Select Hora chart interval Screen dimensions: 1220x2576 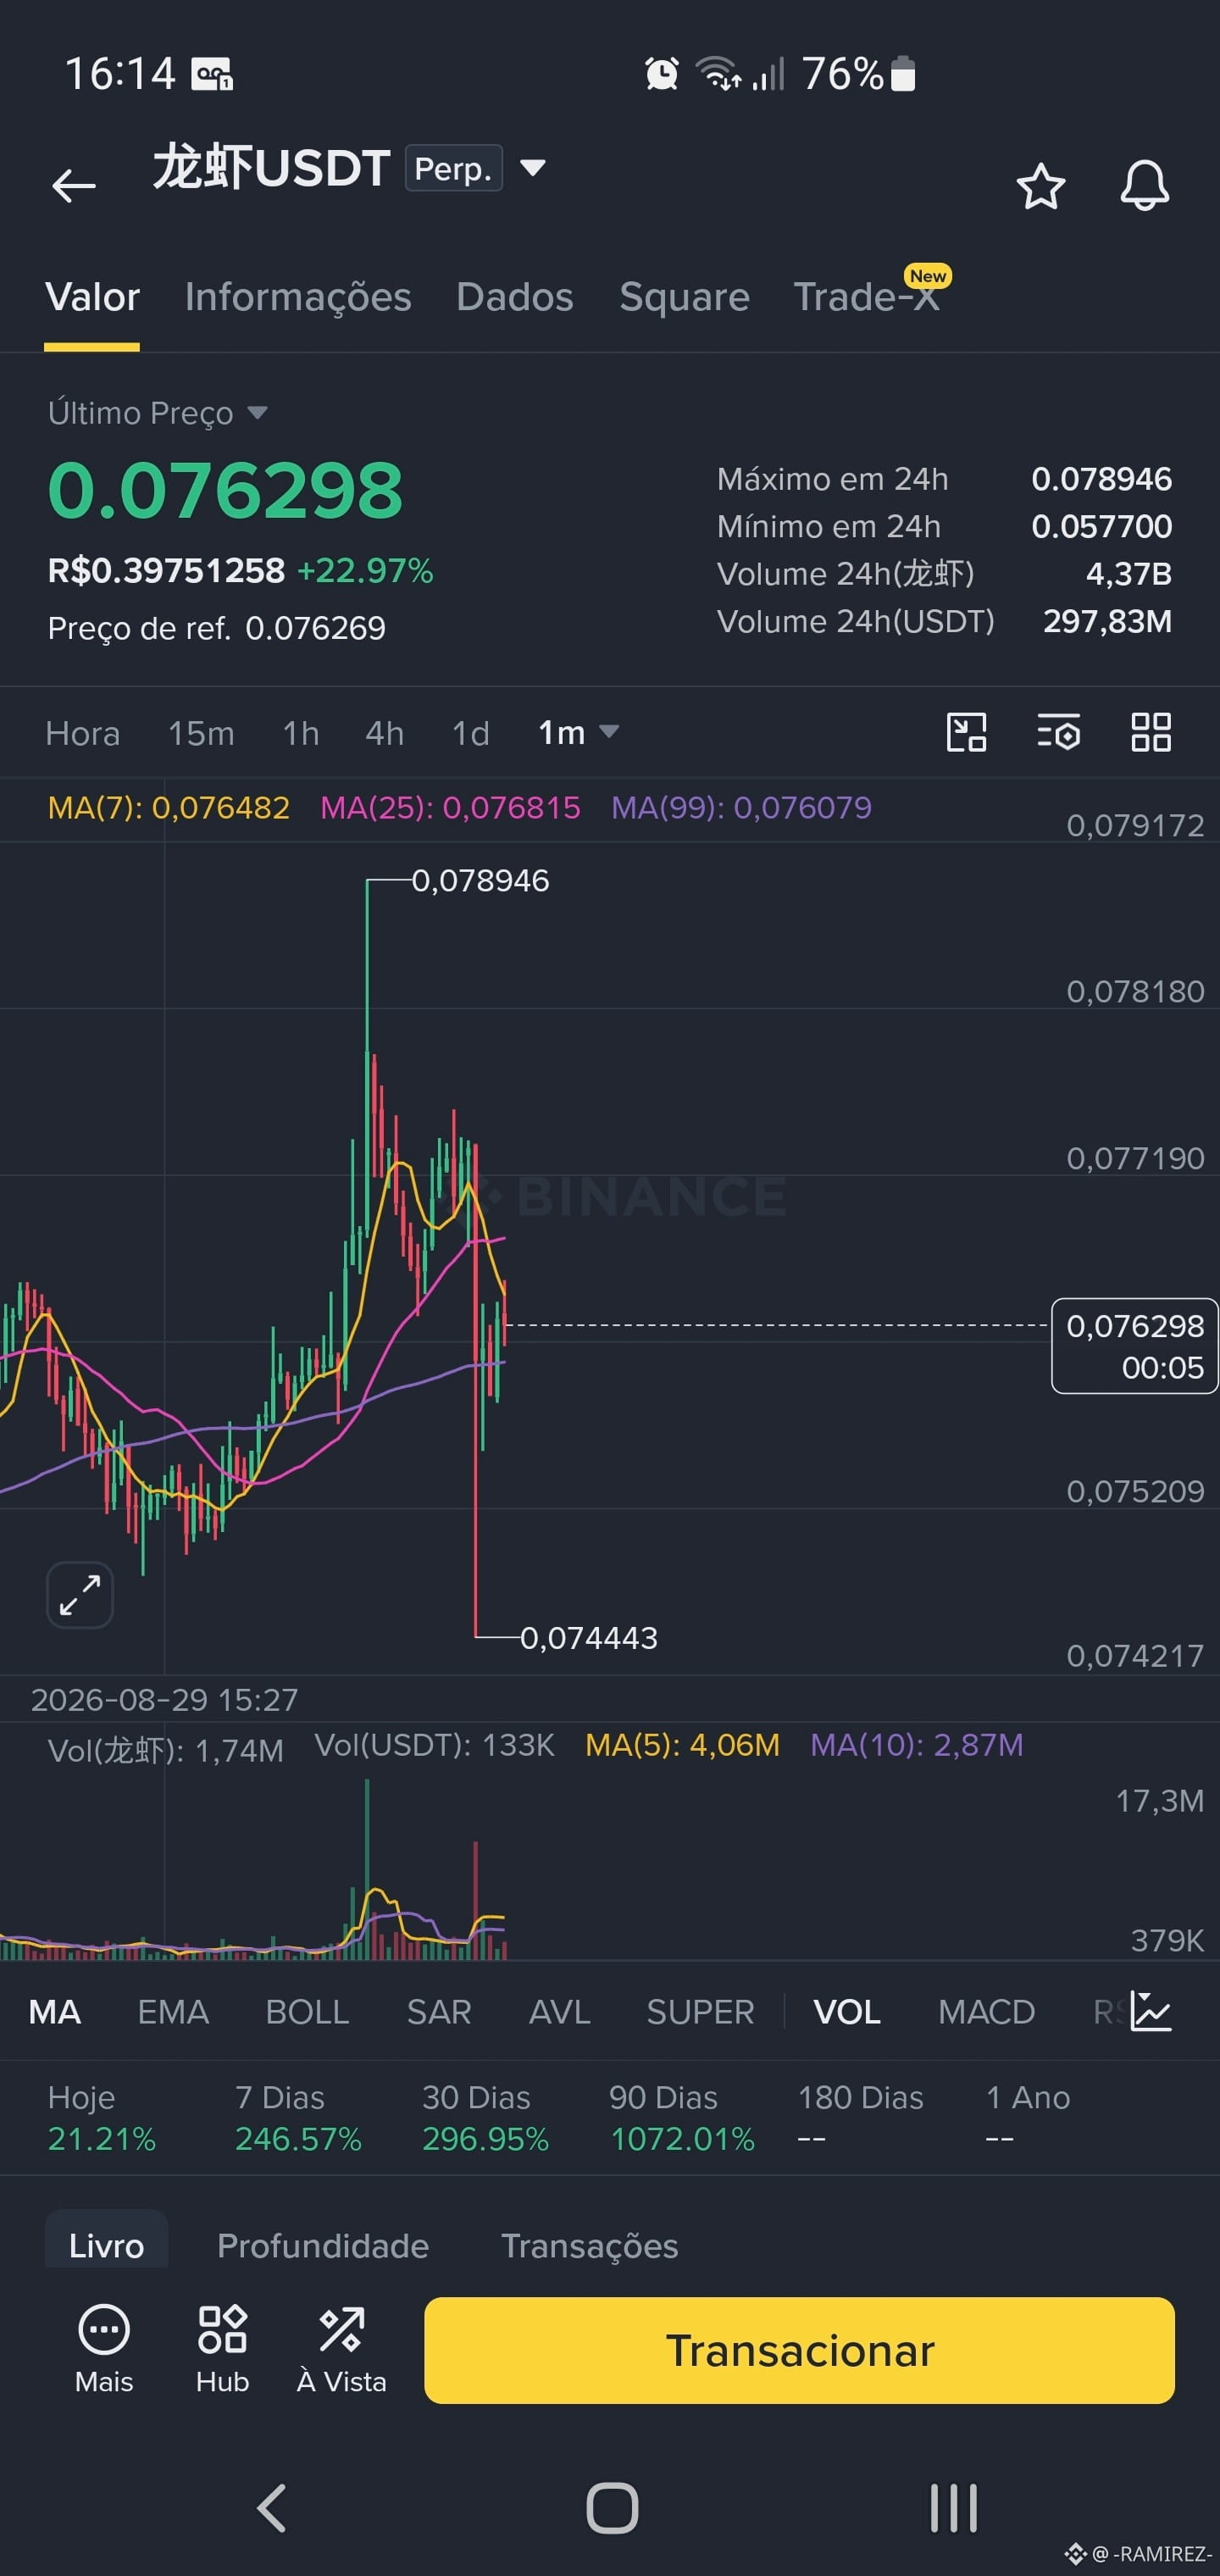coord(83,733)
